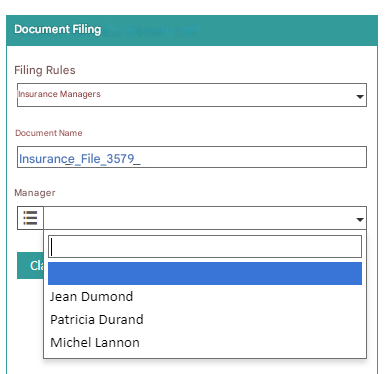Click the partially hidden teal Cl button
The height and width of the screenshot is (374, 386).
click(30, 265)
